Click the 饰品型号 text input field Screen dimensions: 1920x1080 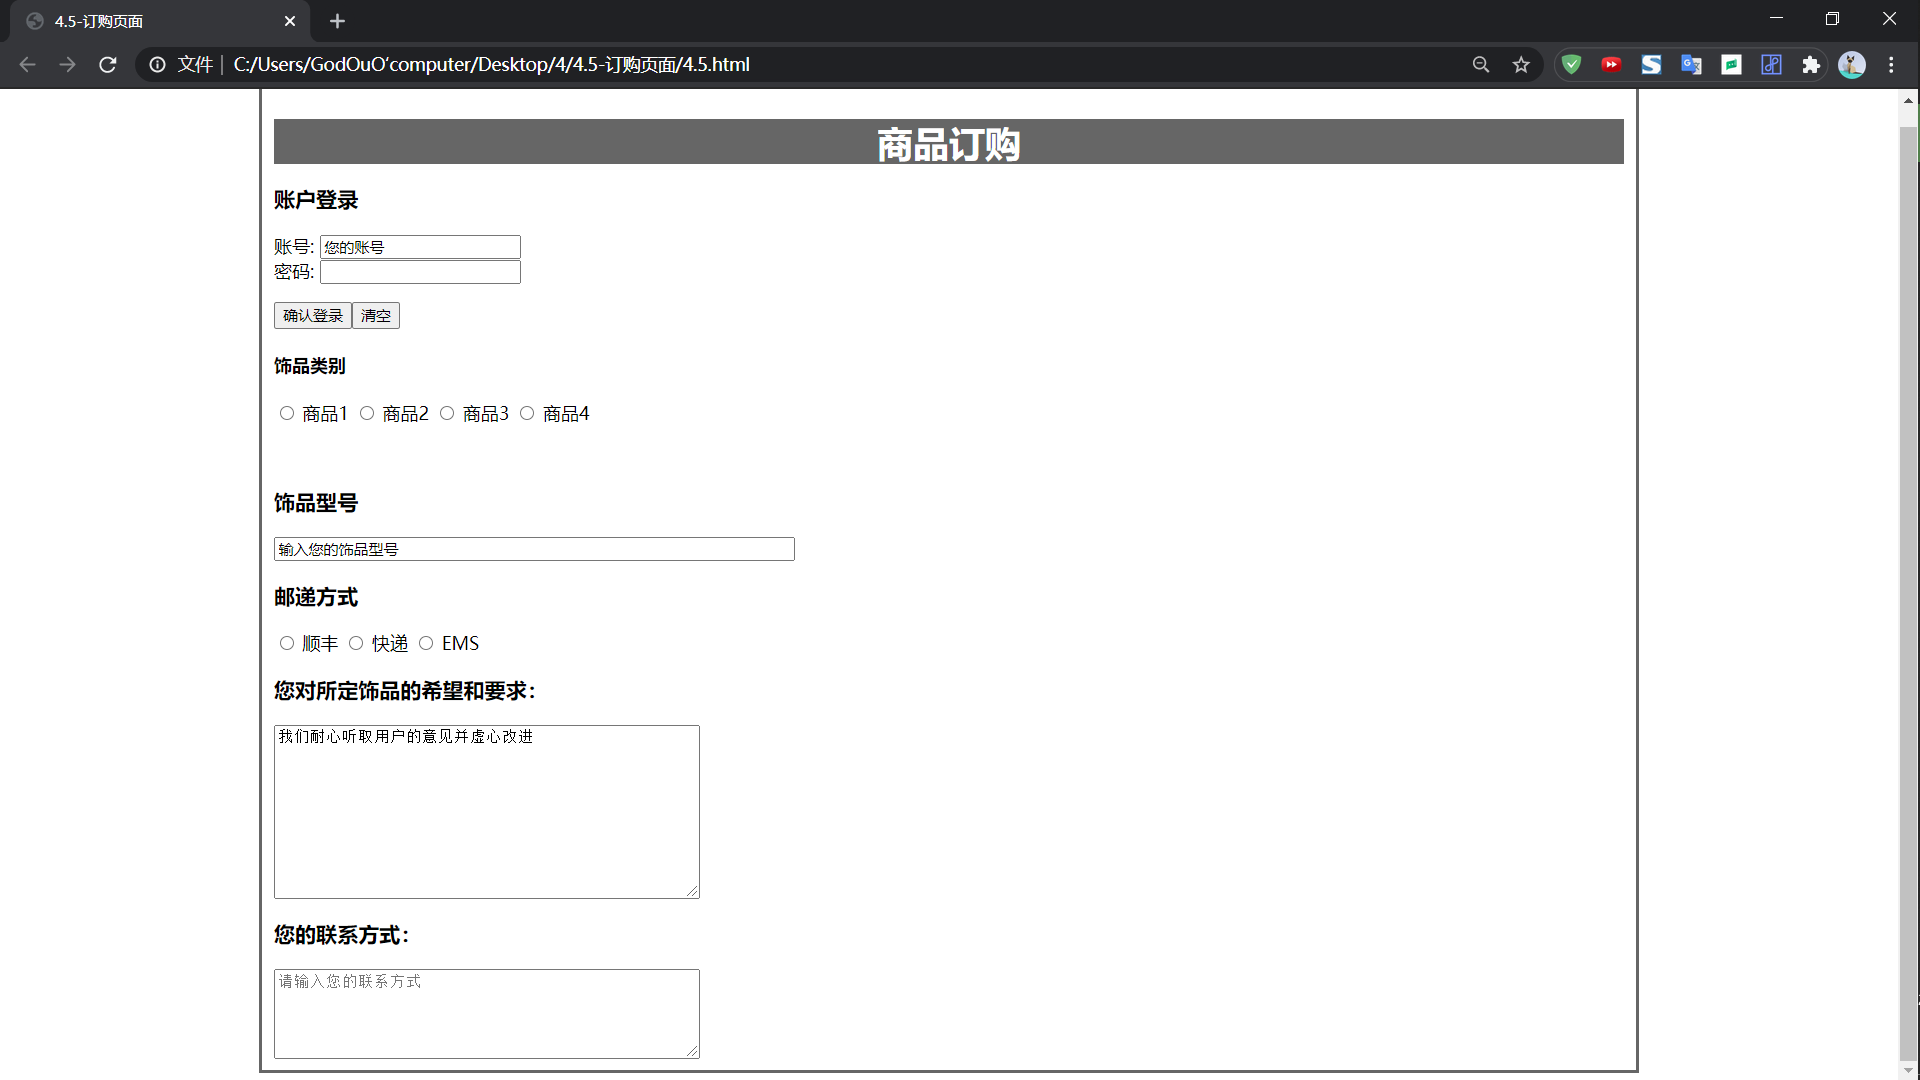[x=534, y=549]
